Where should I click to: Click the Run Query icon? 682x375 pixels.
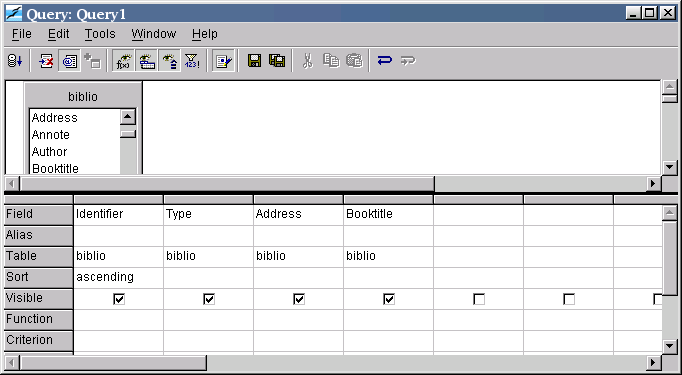pos(15,60)
